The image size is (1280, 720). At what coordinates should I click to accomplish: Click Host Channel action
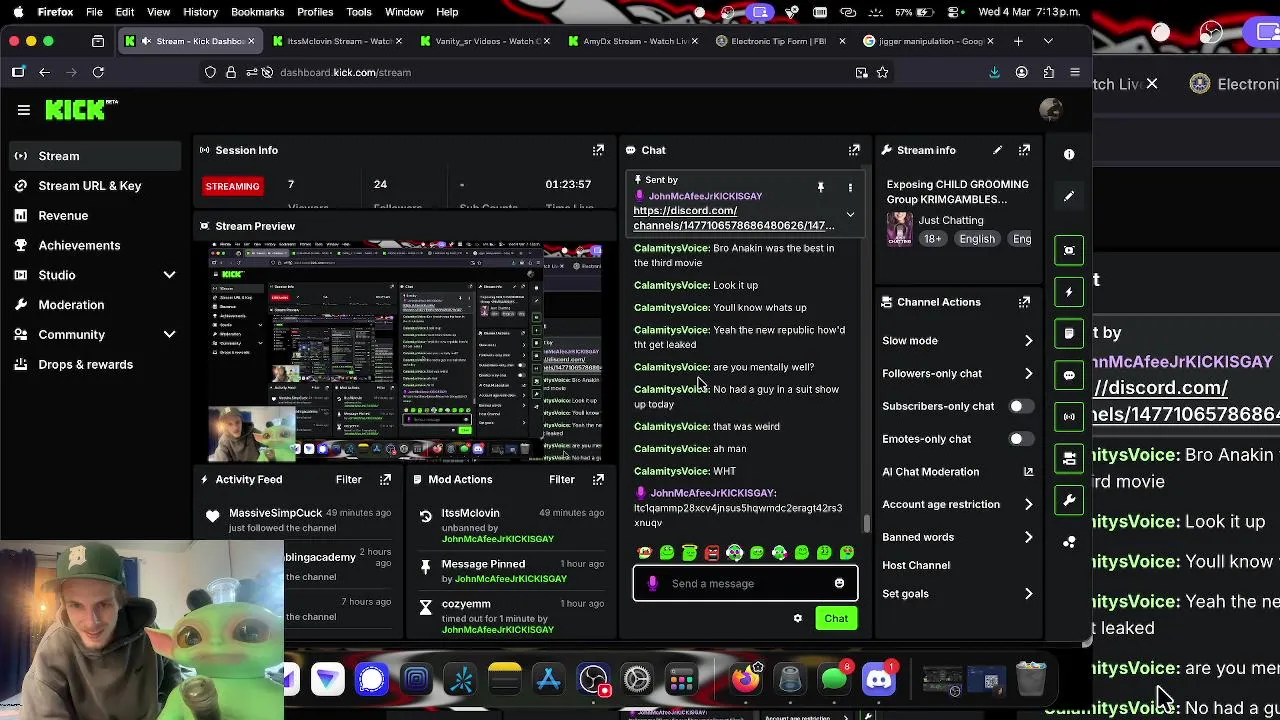[x=916, y=566]
